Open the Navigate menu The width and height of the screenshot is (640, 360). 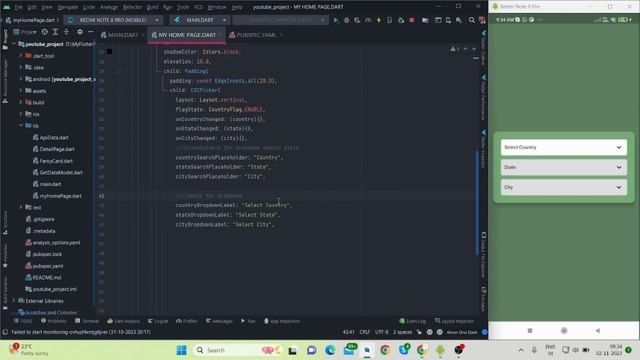(67, 7)
